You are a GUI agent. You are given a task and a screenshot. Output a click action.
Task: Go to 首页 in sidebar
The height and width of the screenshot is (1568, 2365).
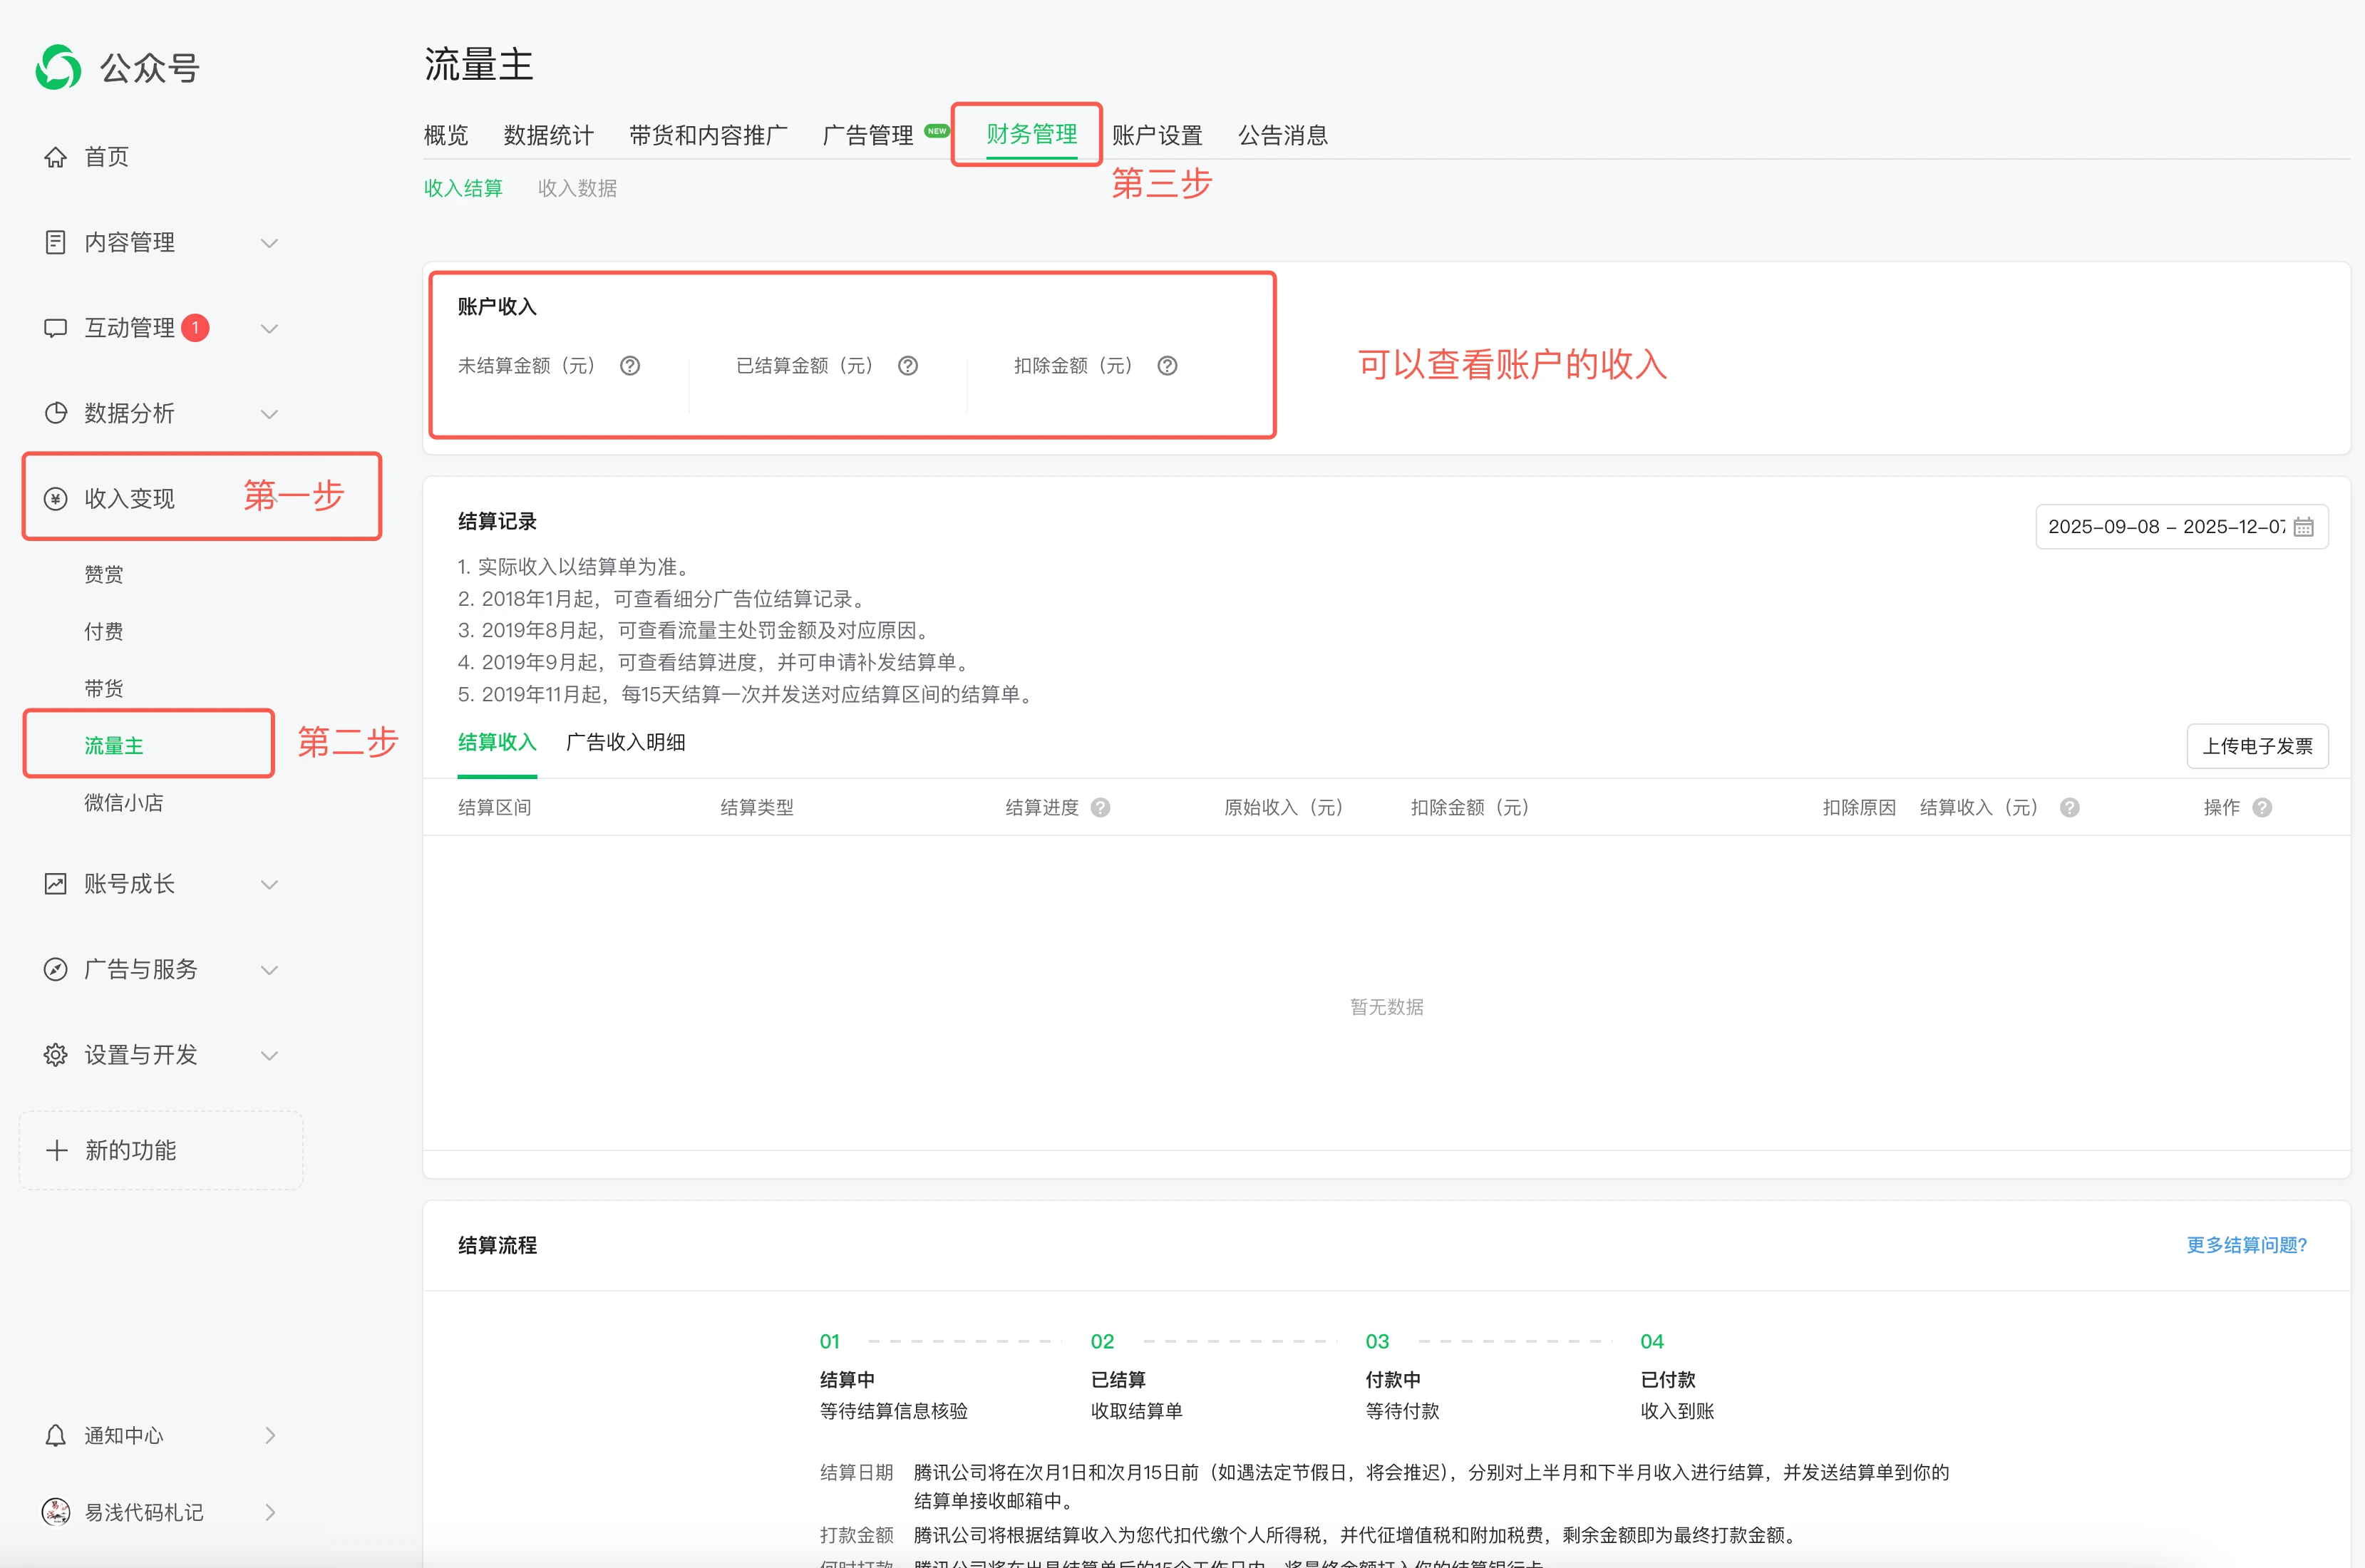(x=106, y=157)
